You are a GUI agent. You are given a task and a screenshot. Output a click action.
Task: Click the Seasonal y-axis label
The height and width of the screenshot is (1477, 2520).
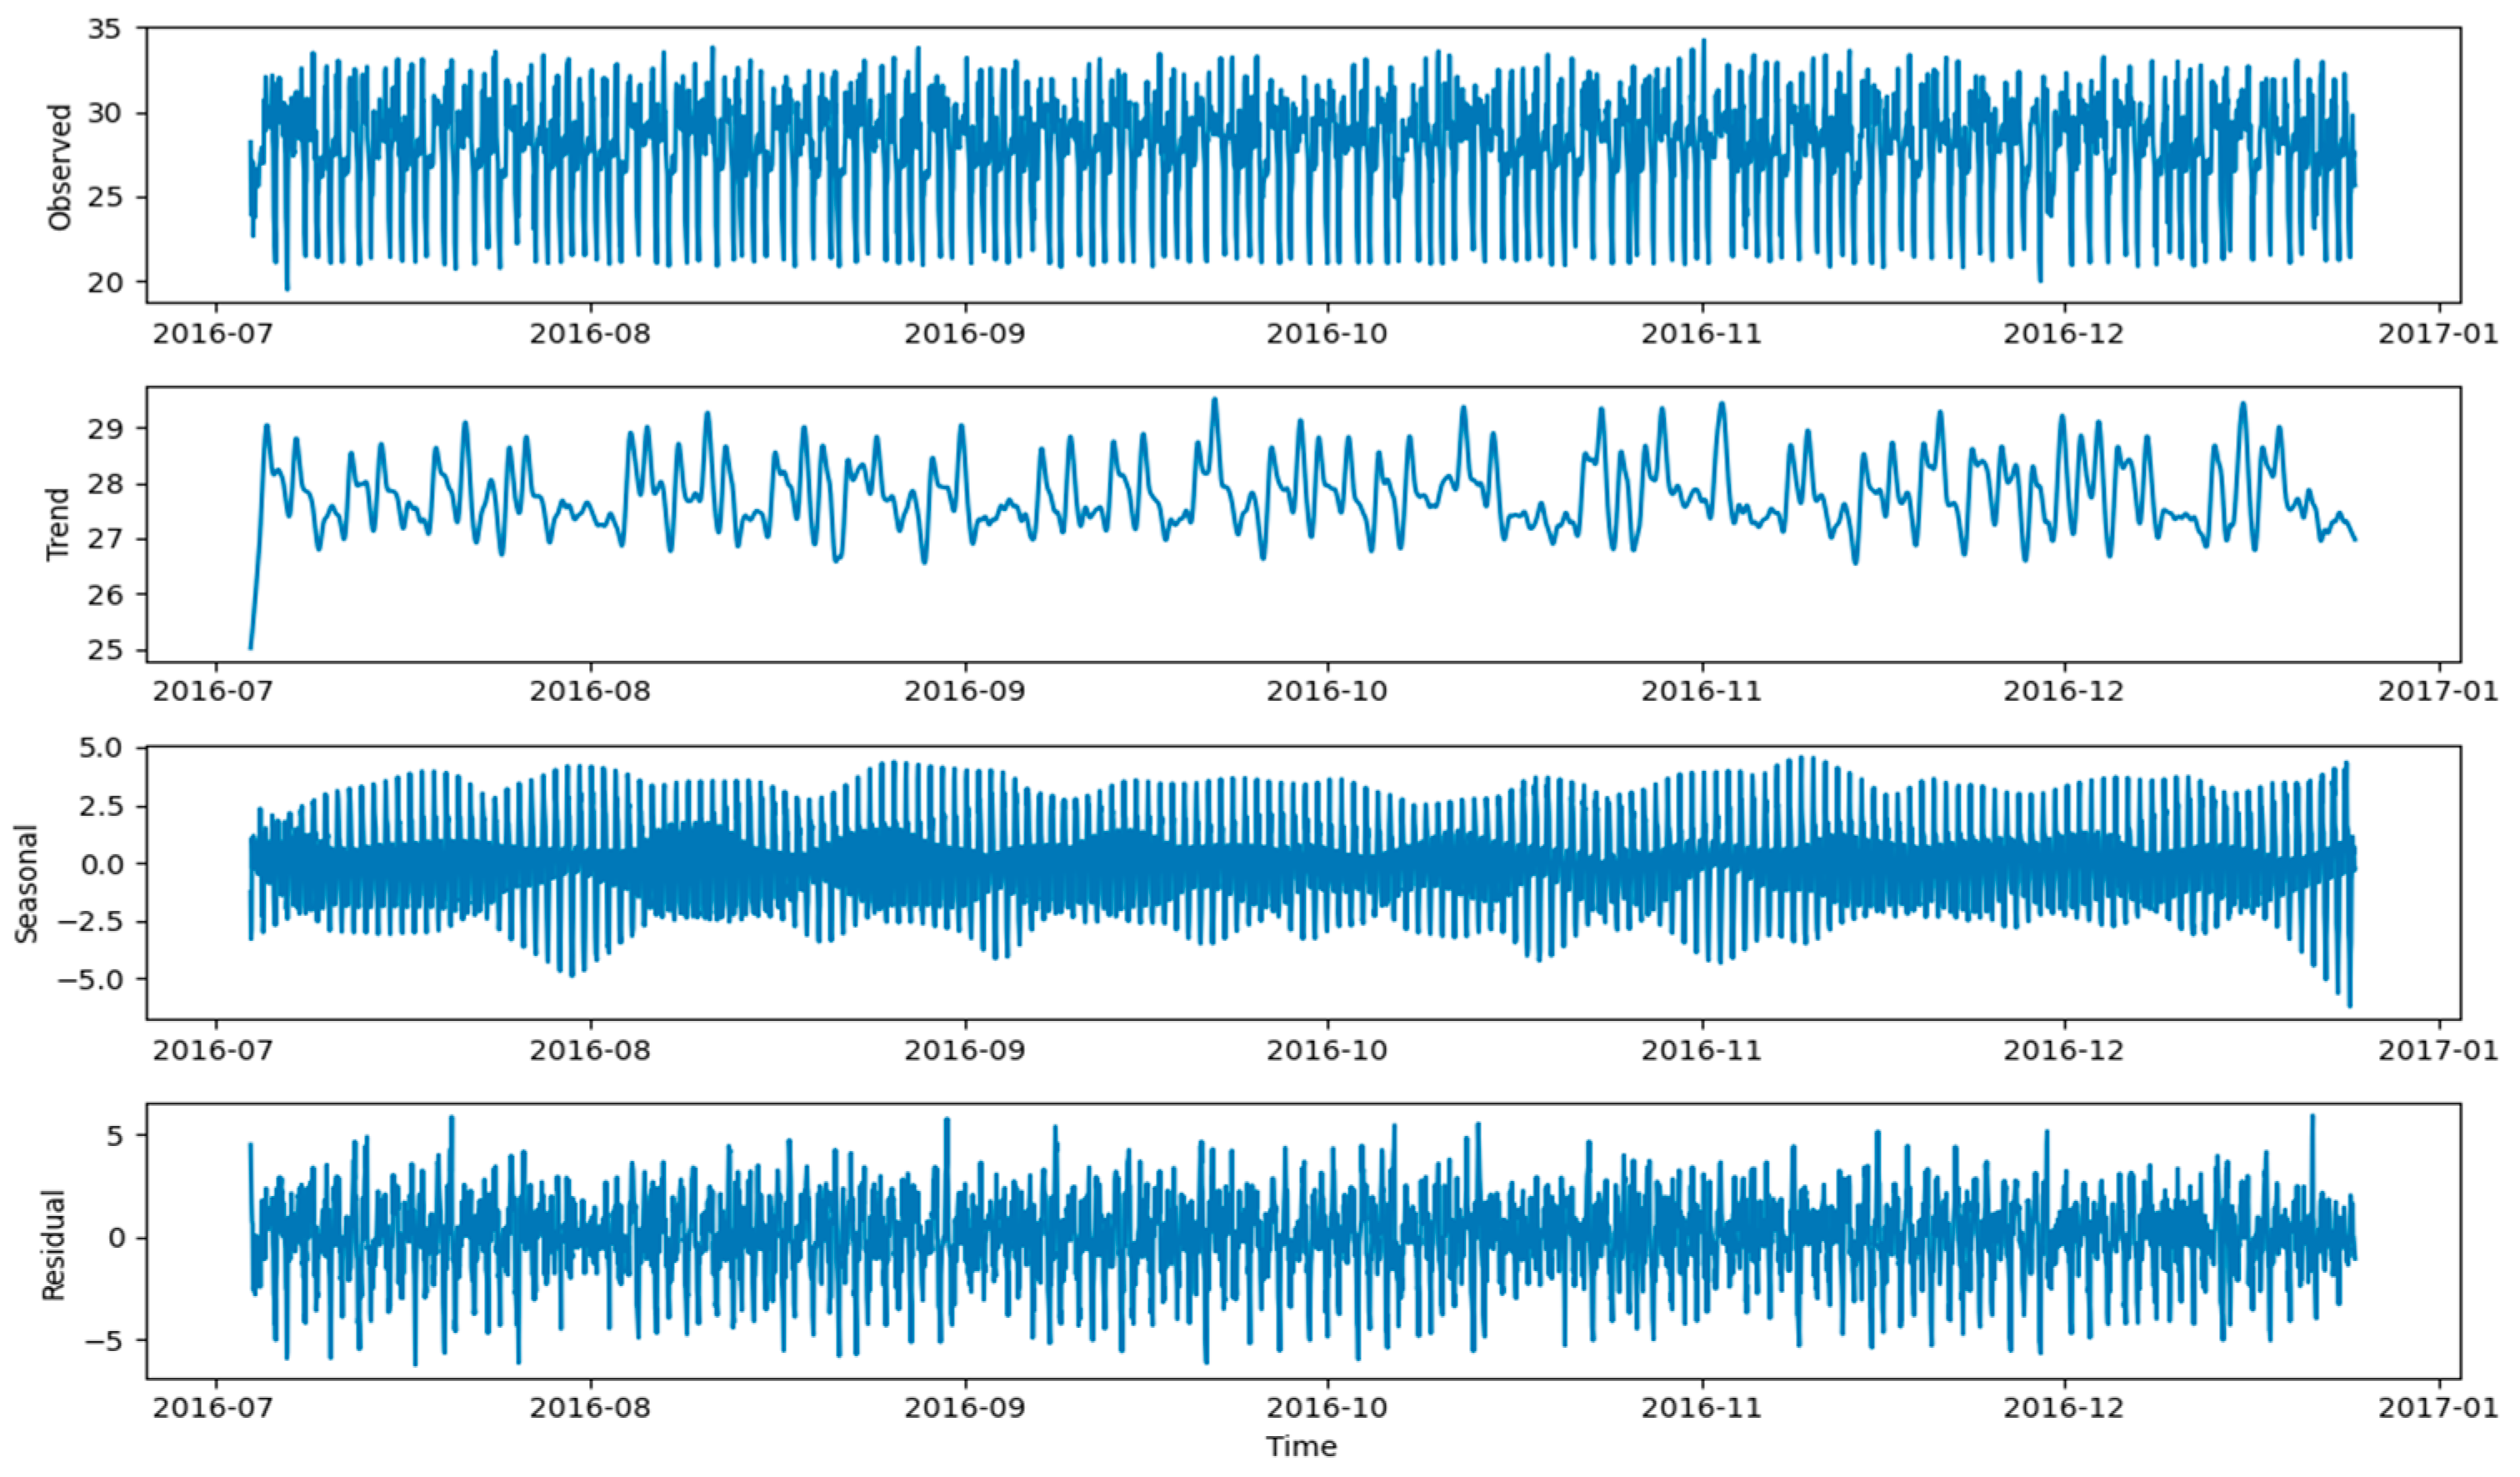click(27, 884)
